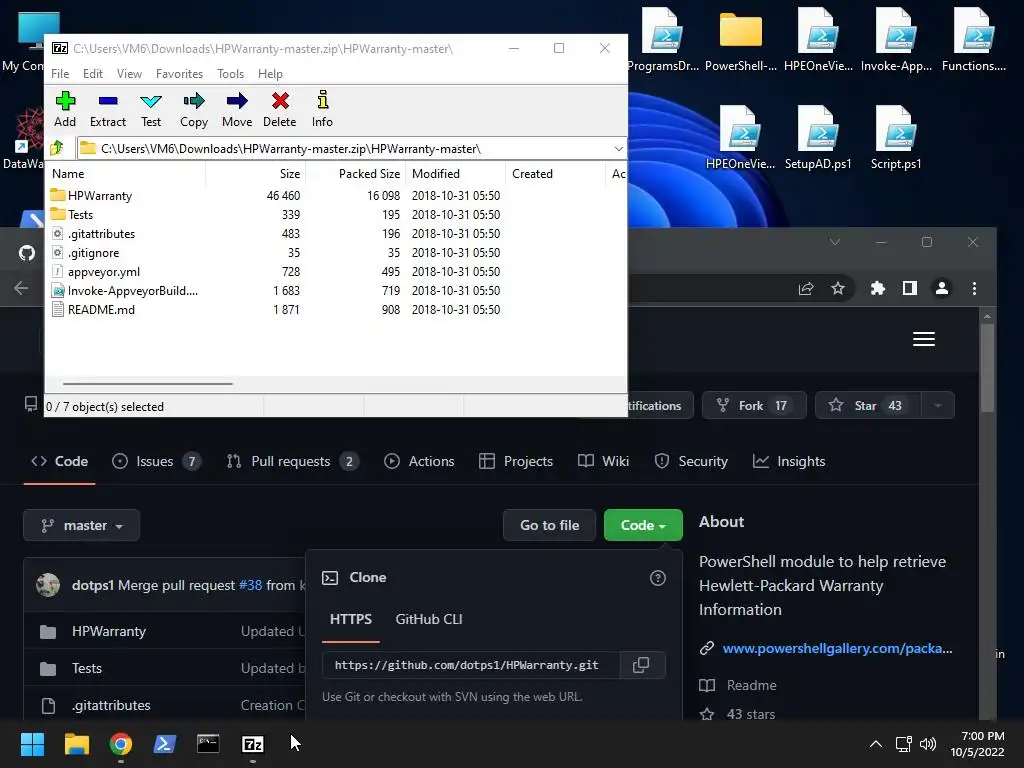1024x768 pixels.
Task: Star the repository
Action: [869, 406]
